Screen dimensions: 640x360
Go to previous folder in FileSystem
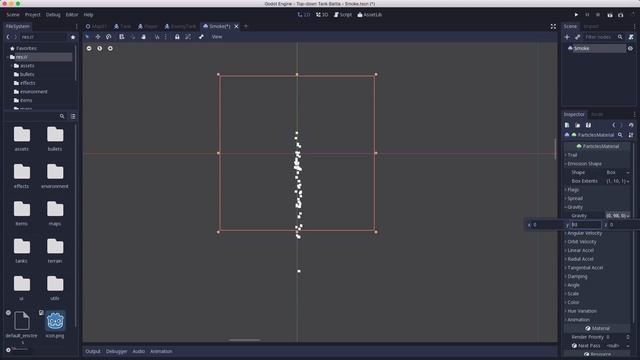(x=8, y=37)
